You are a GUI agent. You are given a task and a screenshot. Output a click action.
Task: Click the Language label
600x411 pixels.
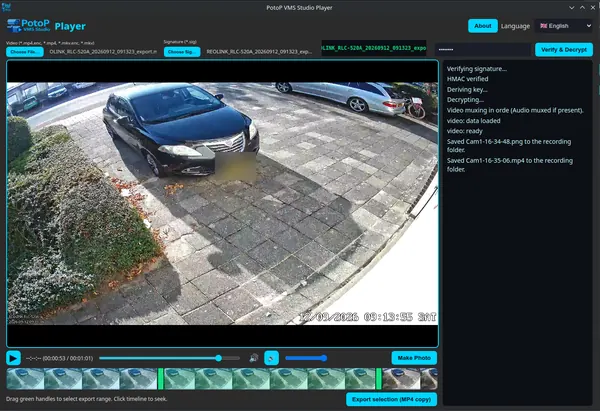[515, 26]
